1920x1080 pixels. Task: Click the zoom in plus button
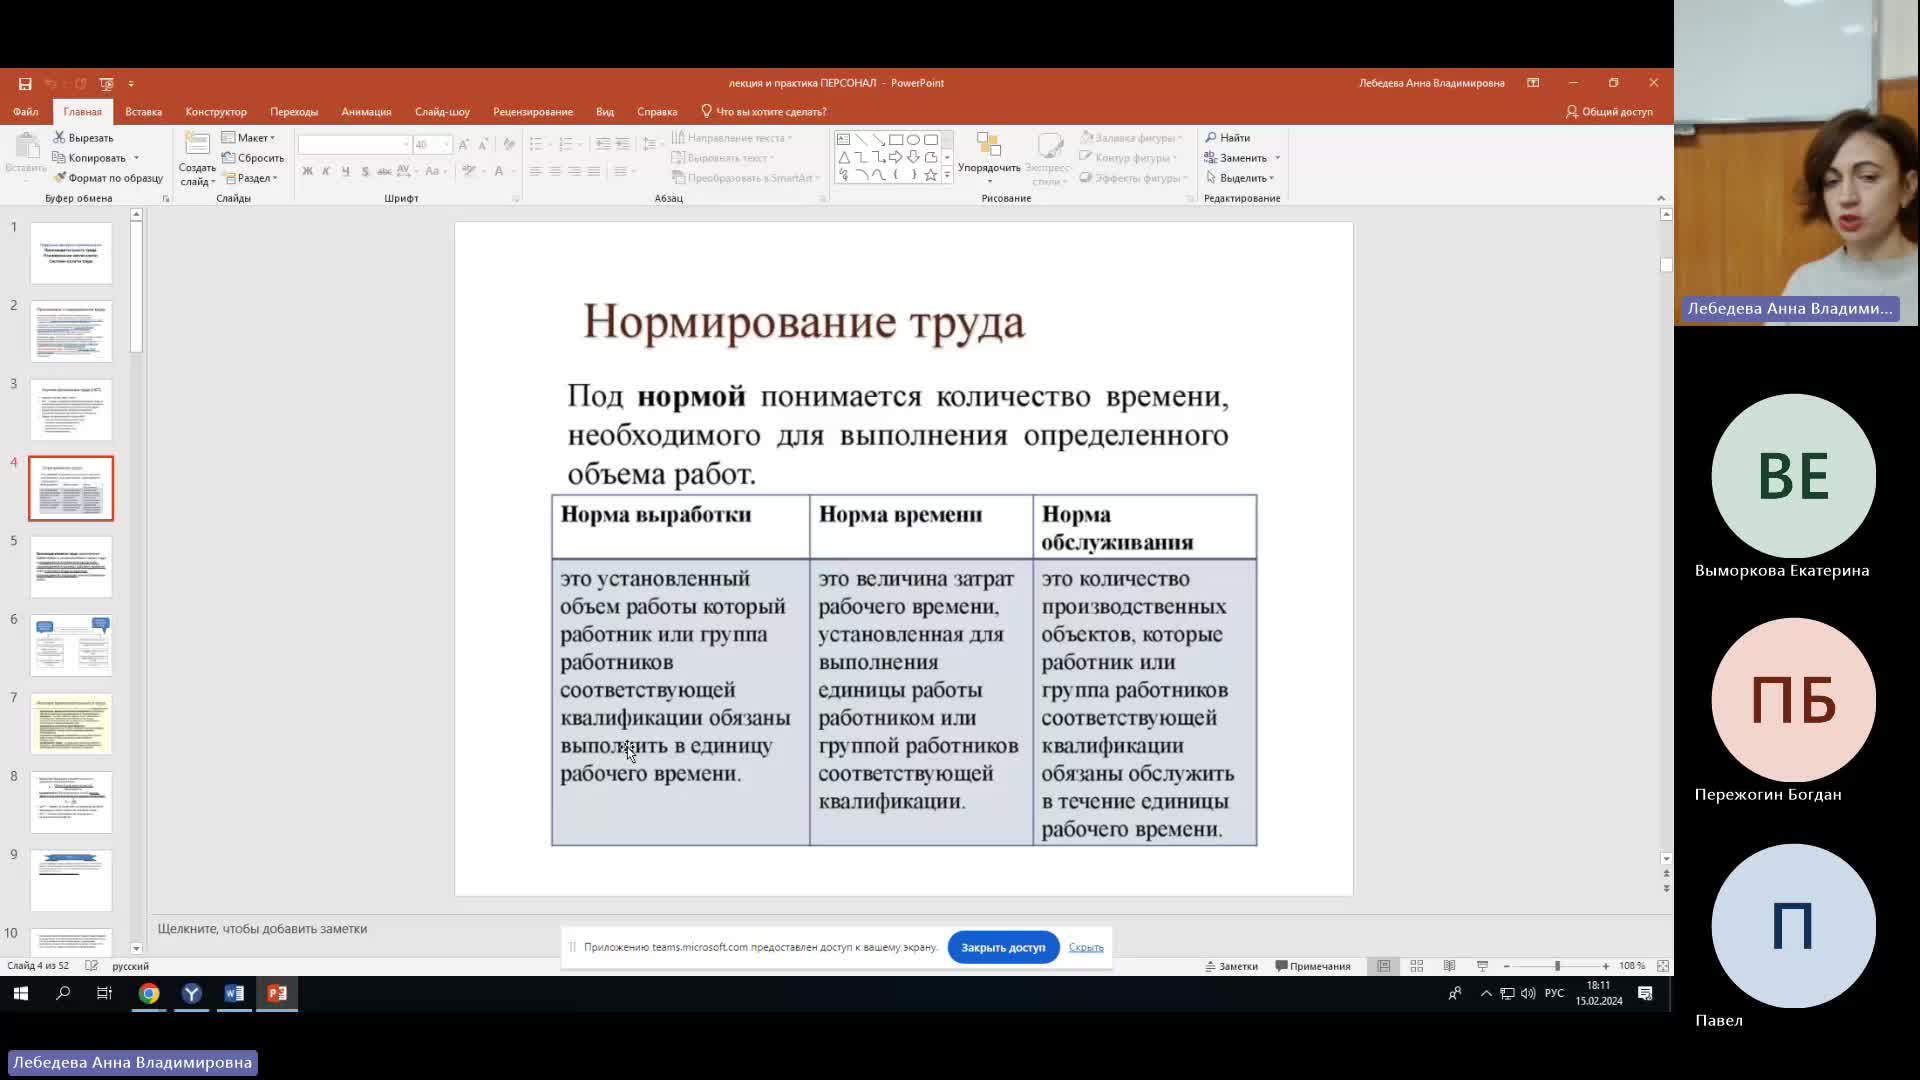(1606, 966)
